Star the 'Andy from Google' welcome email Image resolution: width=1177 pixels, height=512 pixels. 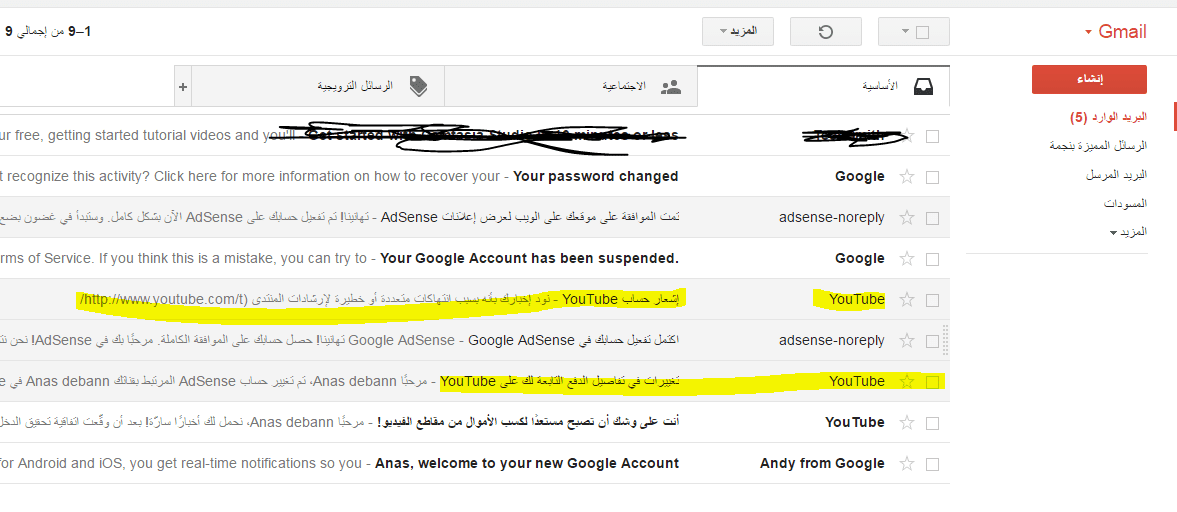coord(907,464)
